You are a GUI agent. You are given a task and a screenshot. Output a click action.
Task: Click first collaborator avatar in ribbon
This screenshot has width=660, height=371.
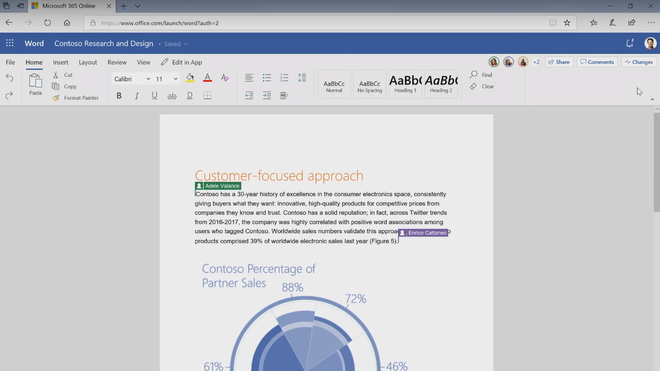tap(494, 62)
